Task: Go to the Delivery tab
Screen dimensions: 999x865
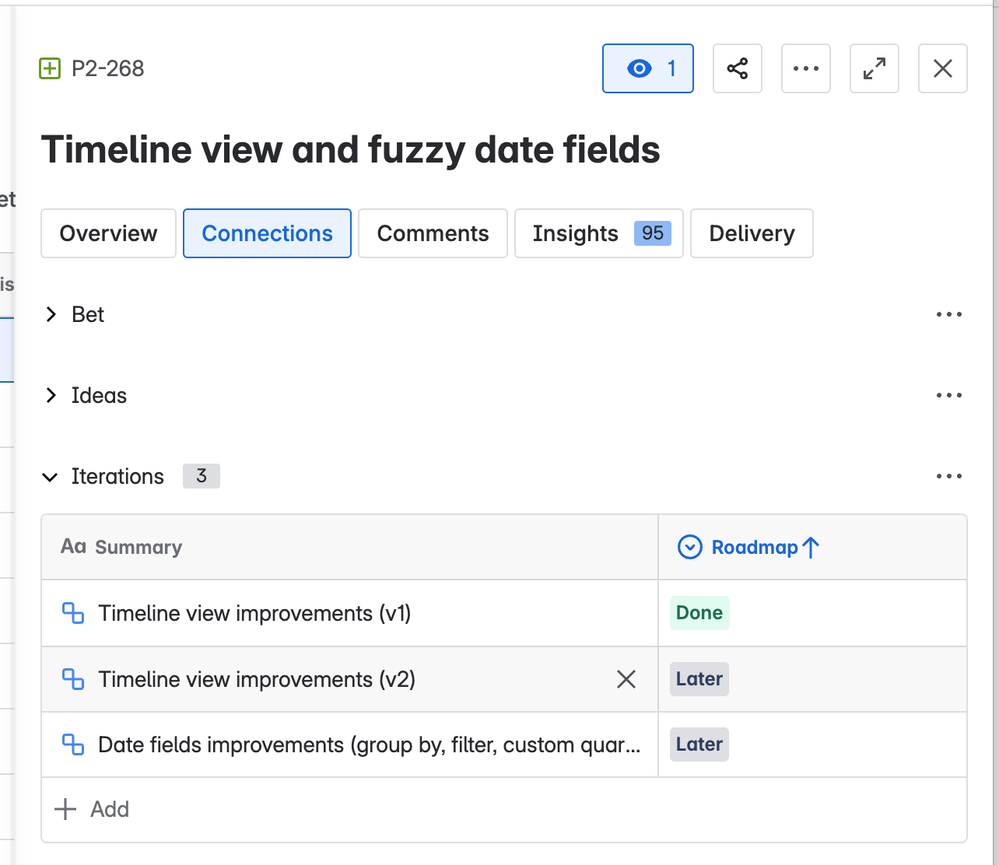Action: click(751, 234)
